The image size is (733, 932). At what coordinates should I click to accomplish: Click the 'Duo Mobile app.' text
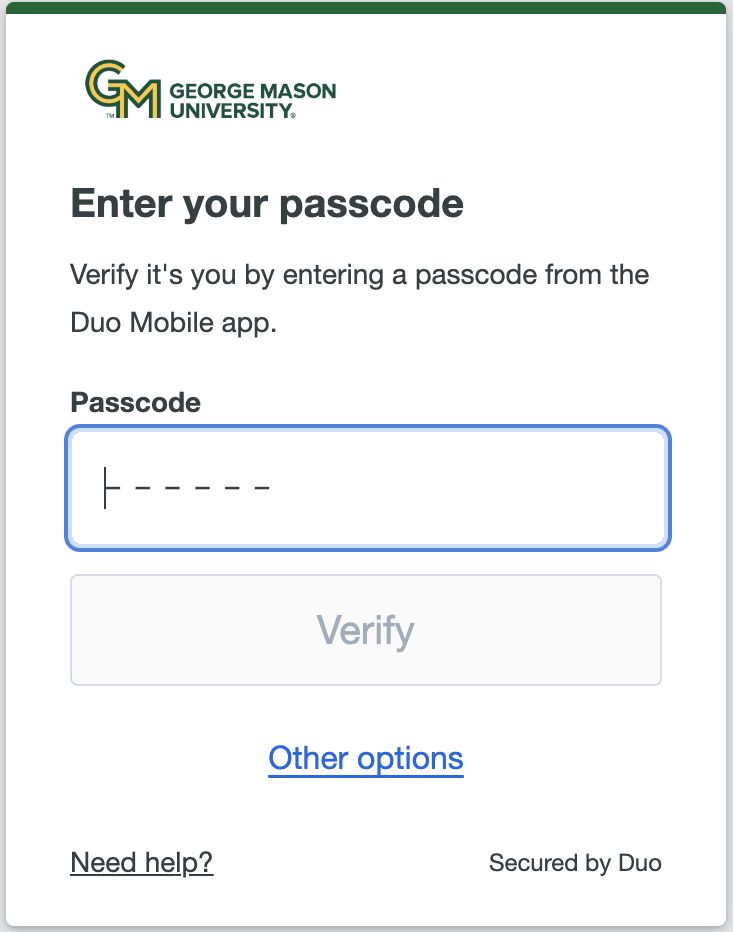[173, 324]
